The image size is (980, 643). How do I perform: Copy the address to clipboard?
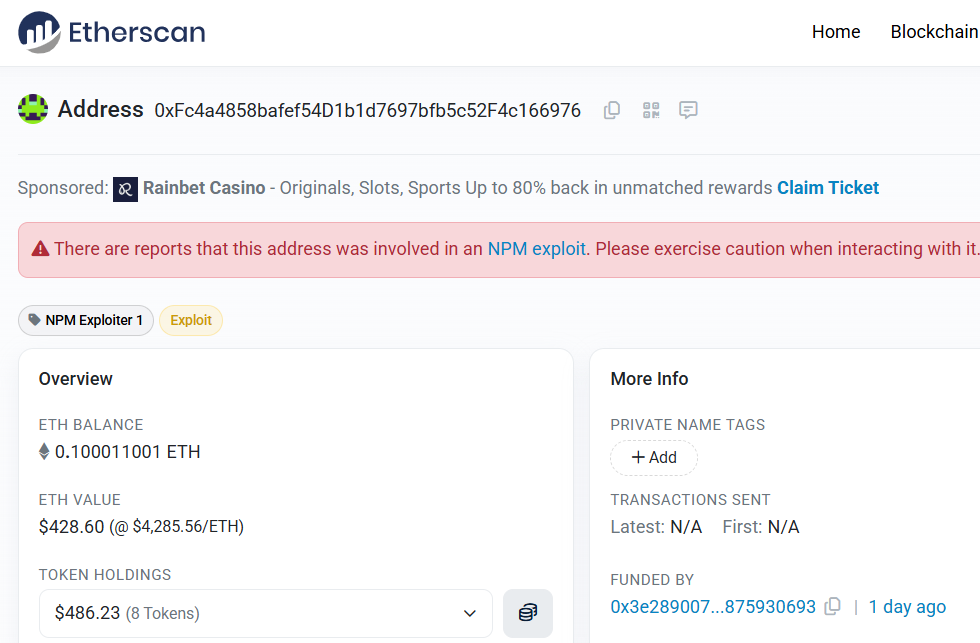coord(612,111)
